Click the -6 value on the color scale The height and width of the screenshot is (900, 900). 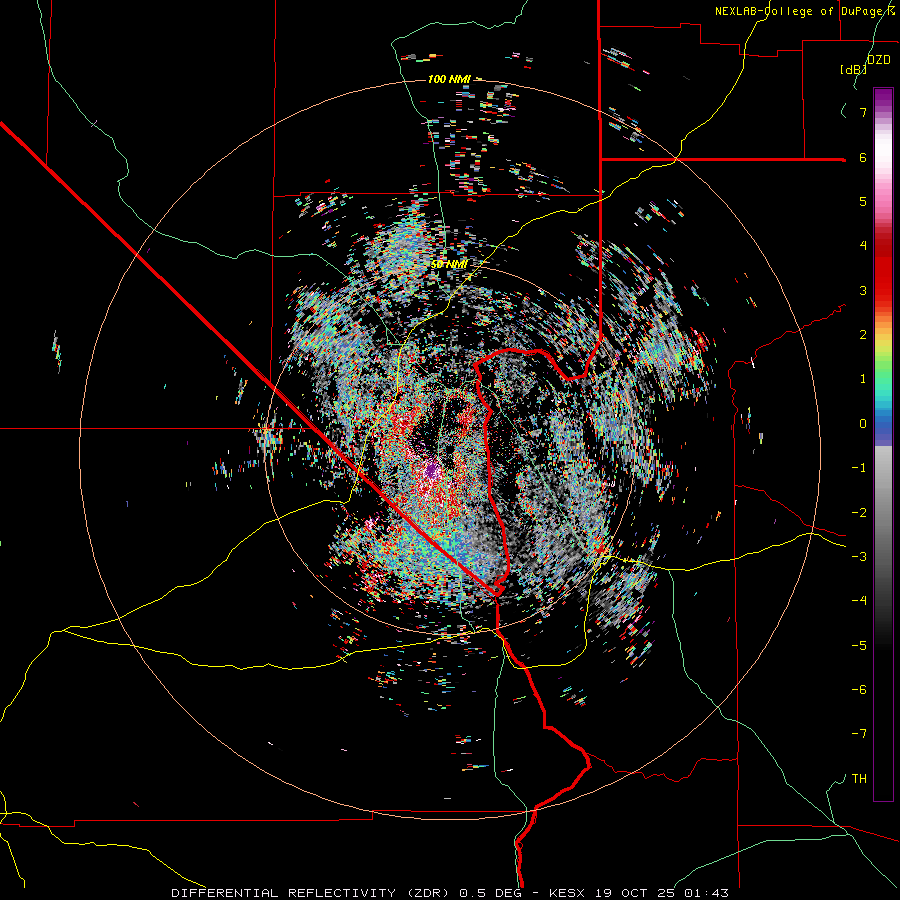(859, 689)
